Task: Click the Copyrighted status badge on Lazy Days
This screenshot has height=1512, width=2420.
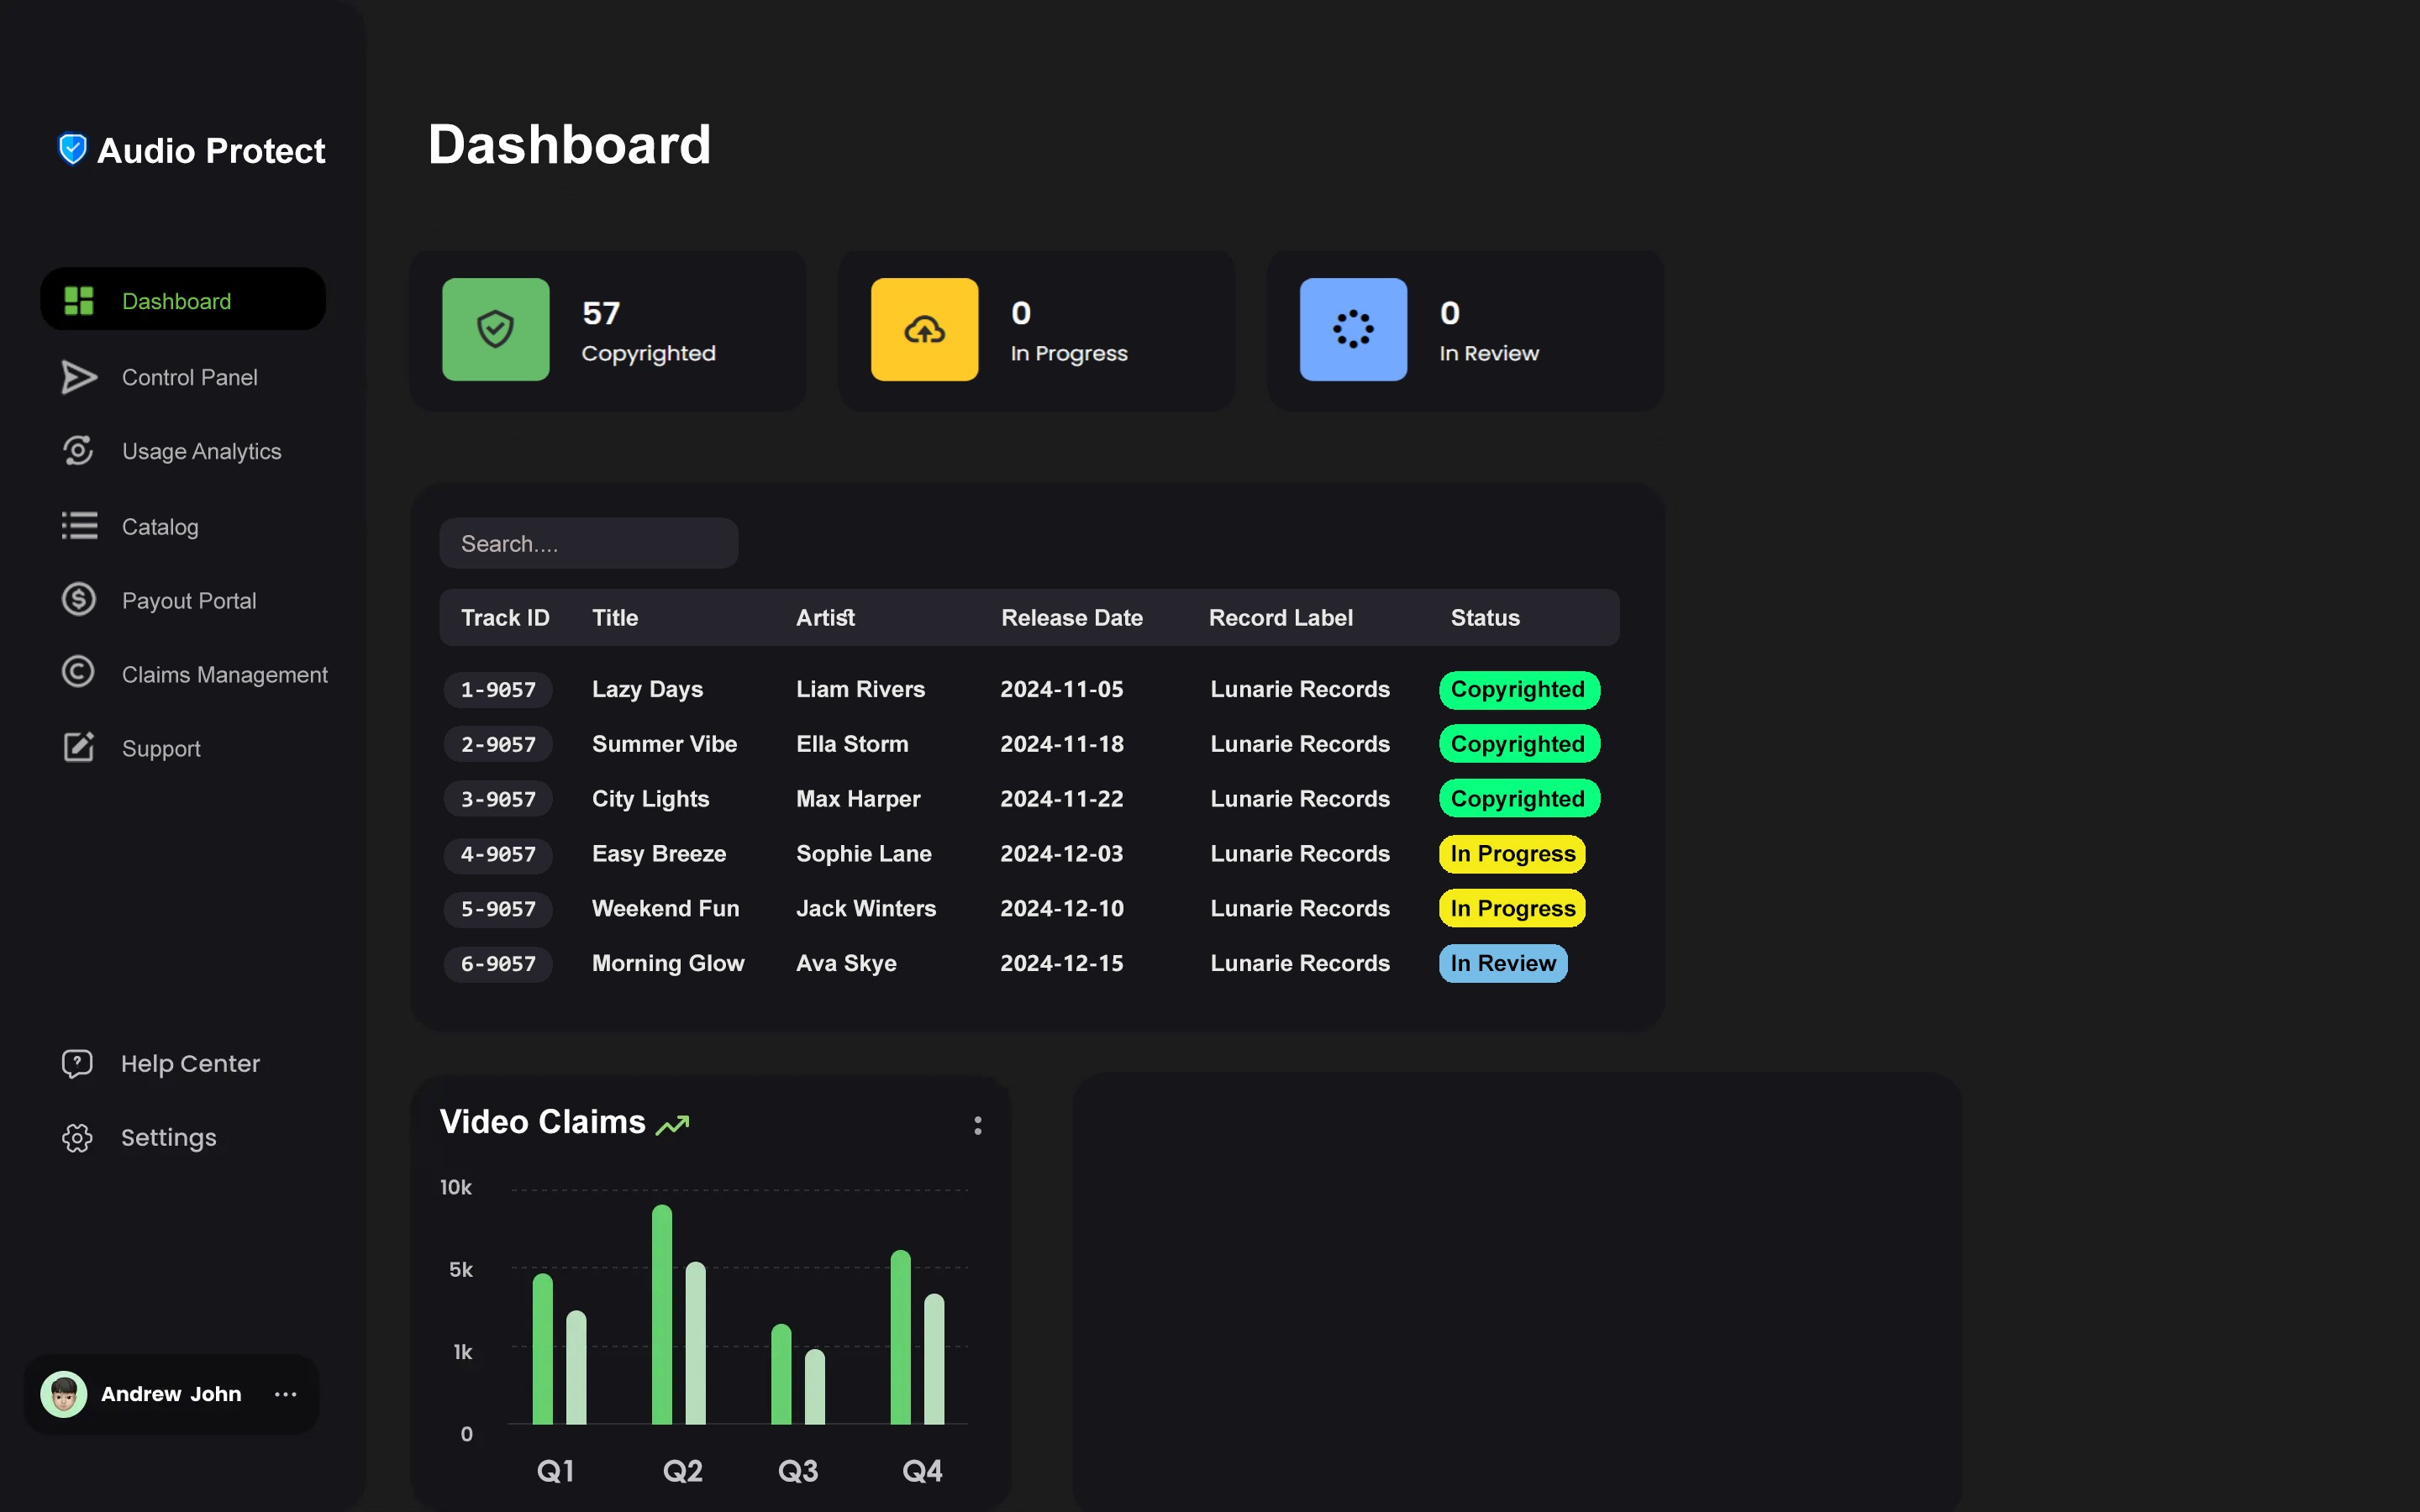Action: pos(1518,688)
